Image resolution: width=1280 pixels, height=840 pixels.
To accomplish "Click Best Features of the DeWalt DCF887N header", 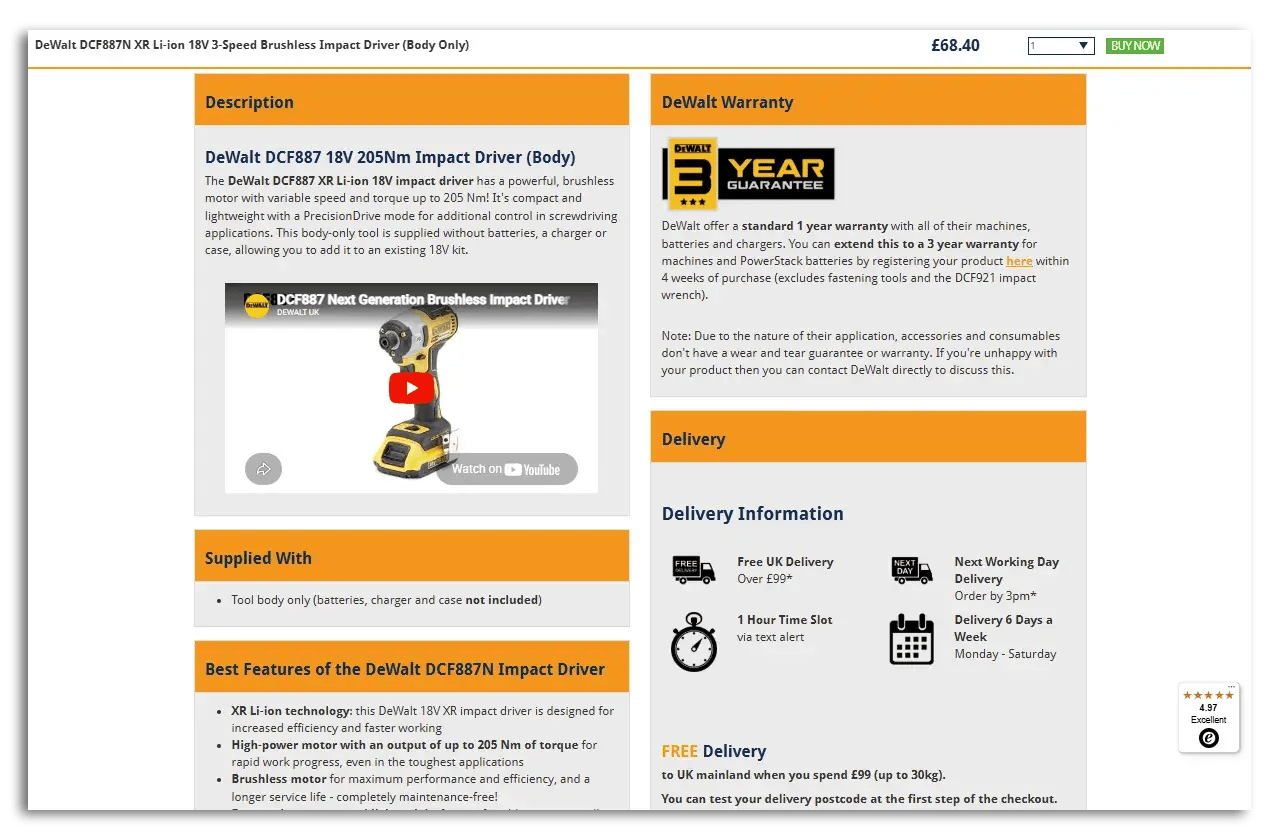I will click(412, 667).
